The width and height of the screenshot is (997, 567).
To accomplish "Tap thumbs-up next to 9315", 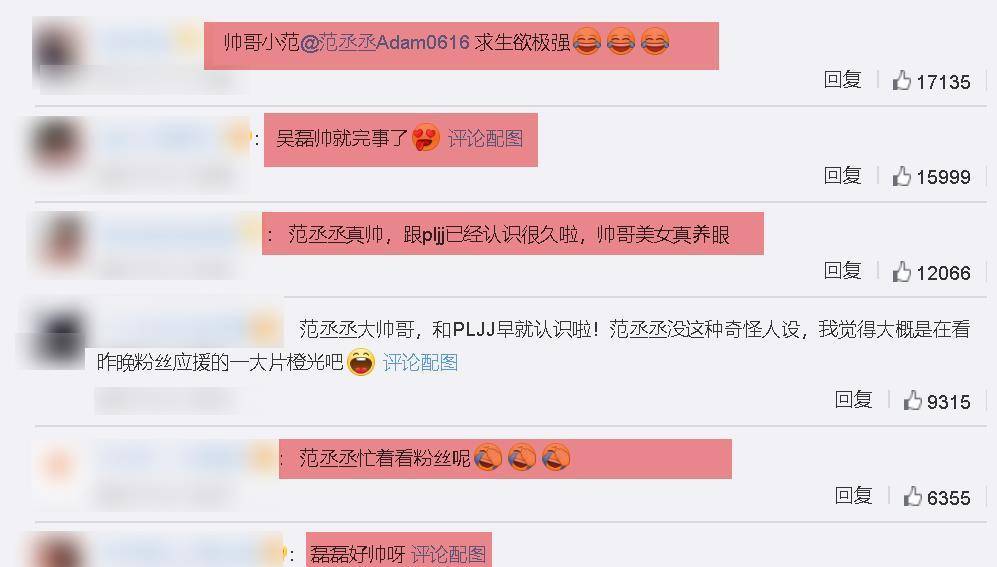I will [x=912, y=400].
